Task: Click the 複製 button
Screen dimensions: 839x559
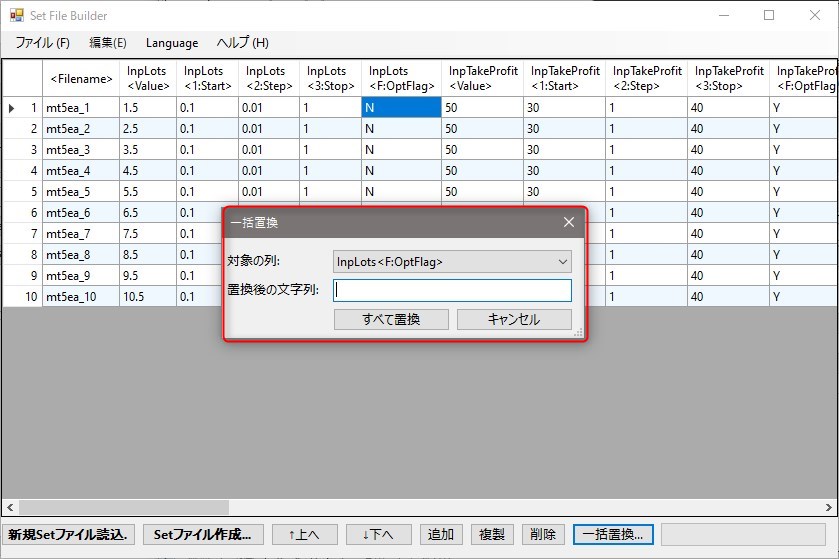Action: (492, 534)
